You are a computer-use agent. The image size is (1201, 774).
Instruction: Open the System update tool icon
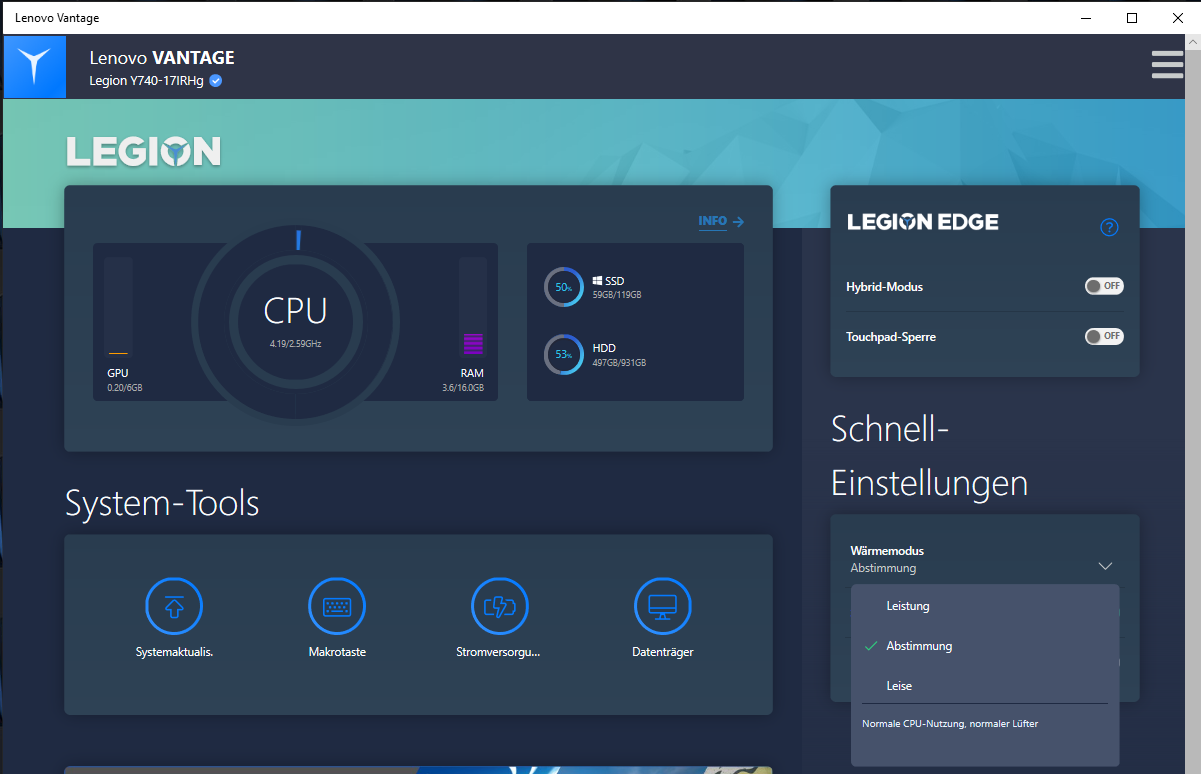pyautogui.click(x=174, y=606)
